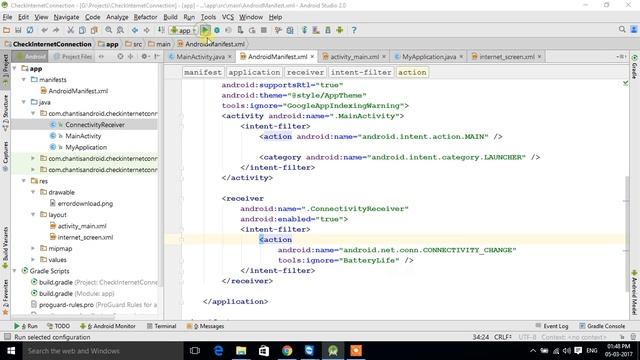The height and width of the screenshot is (360, 640).
Task: Click the Stop square icon in the toolbar
Action: click(x=264, y=30)
